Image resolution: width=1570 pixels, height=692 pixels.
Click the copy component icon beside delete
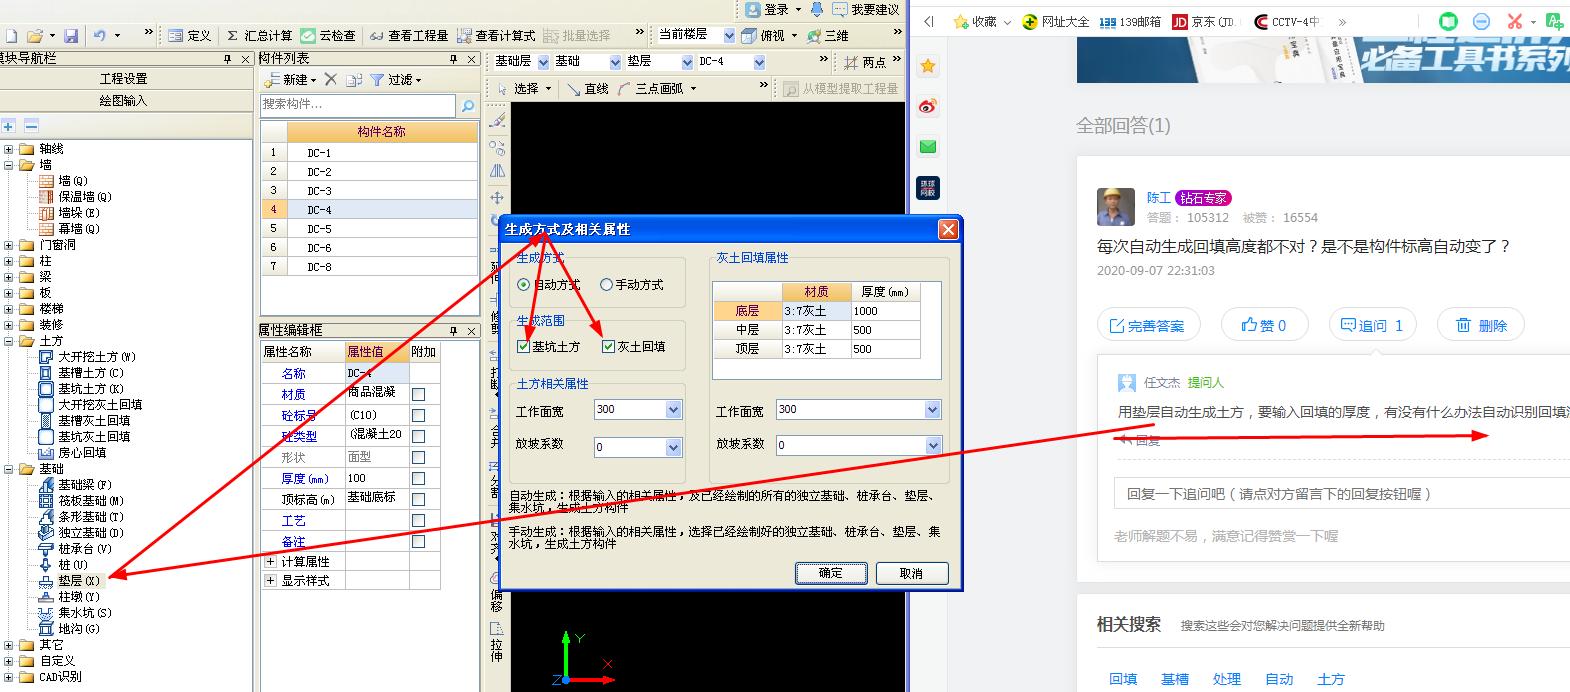point(356,79)
